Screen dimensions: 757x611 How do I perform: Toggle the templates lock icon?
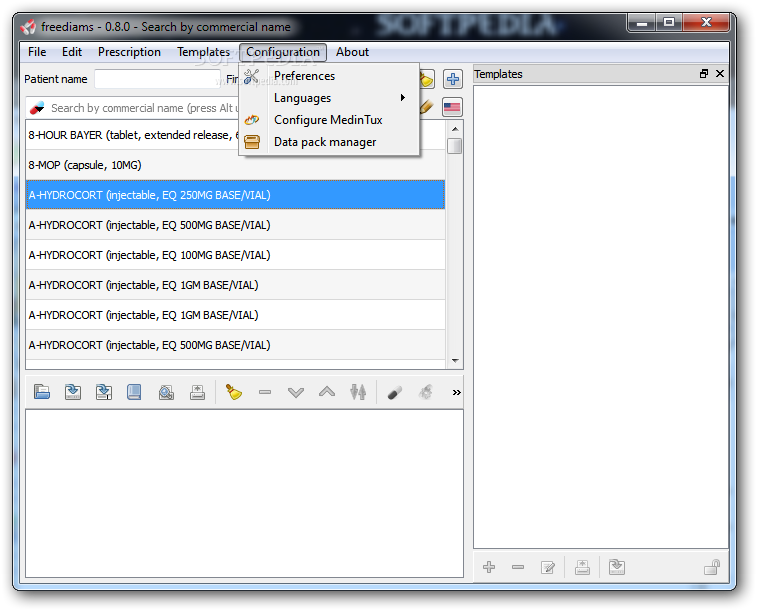[712, 567]
